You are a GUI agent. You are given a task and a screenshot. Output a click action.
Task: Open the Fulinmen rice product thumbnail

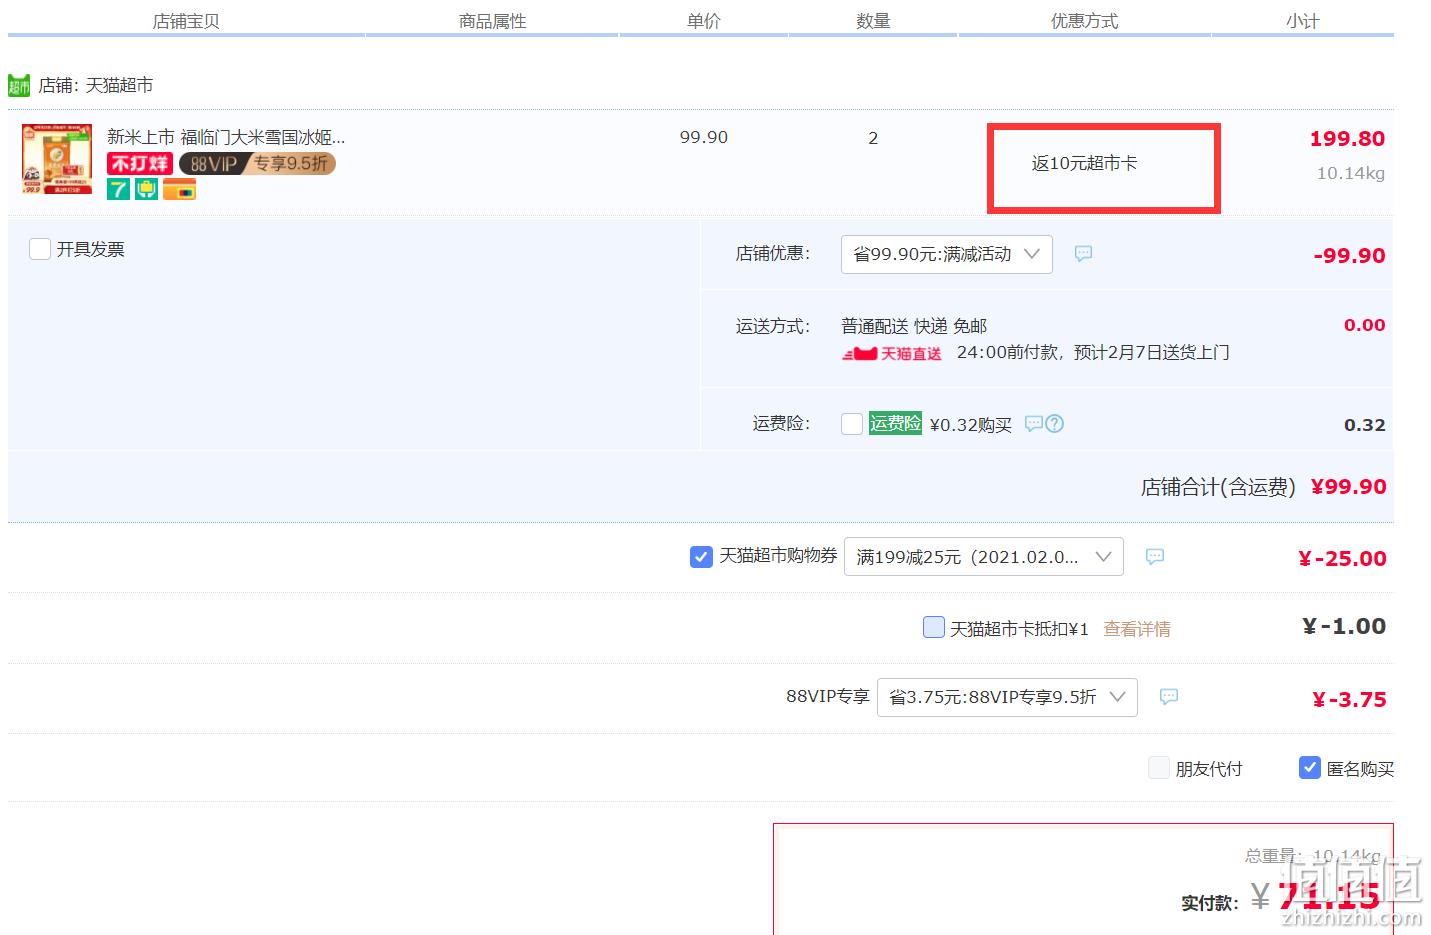pos(57,160)
